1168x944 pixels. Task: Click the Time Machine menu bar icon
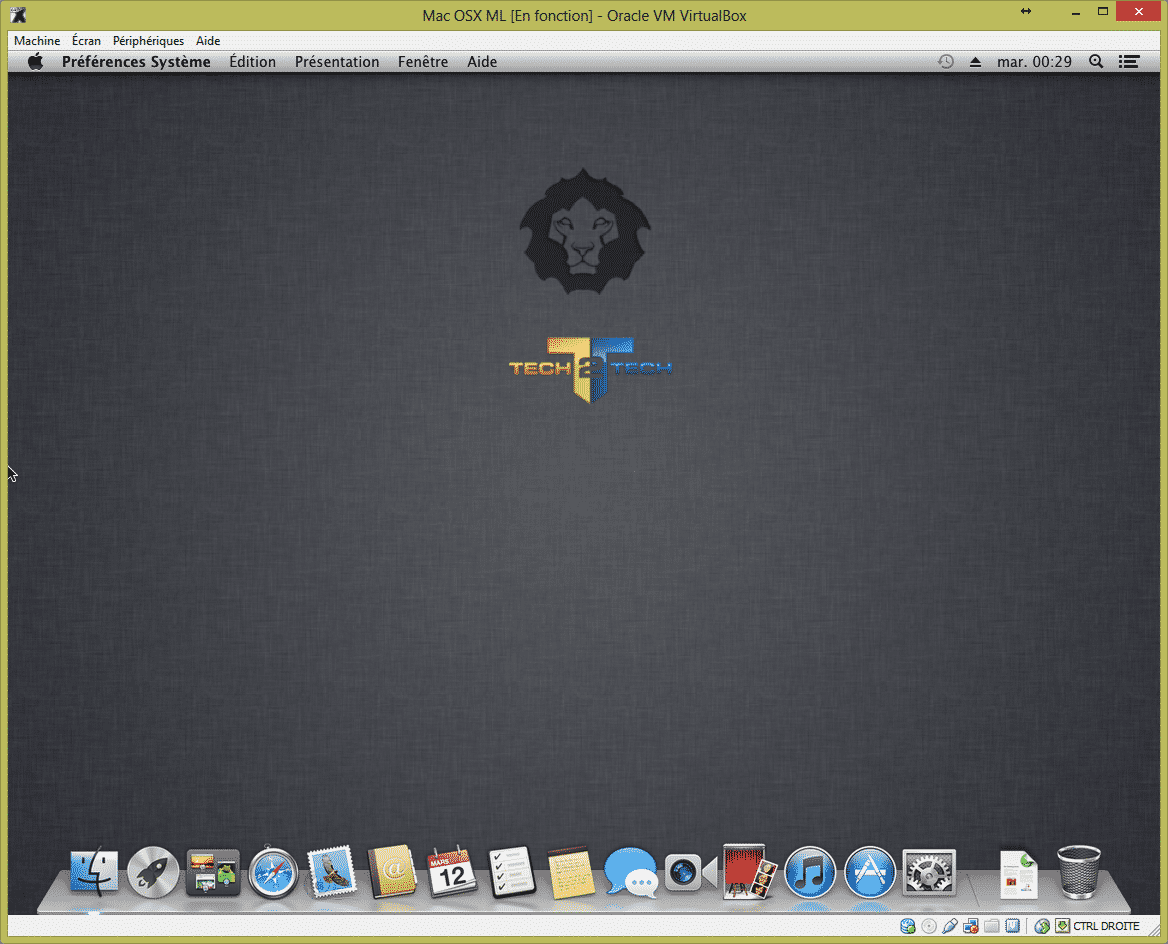(x=945, y=62)
